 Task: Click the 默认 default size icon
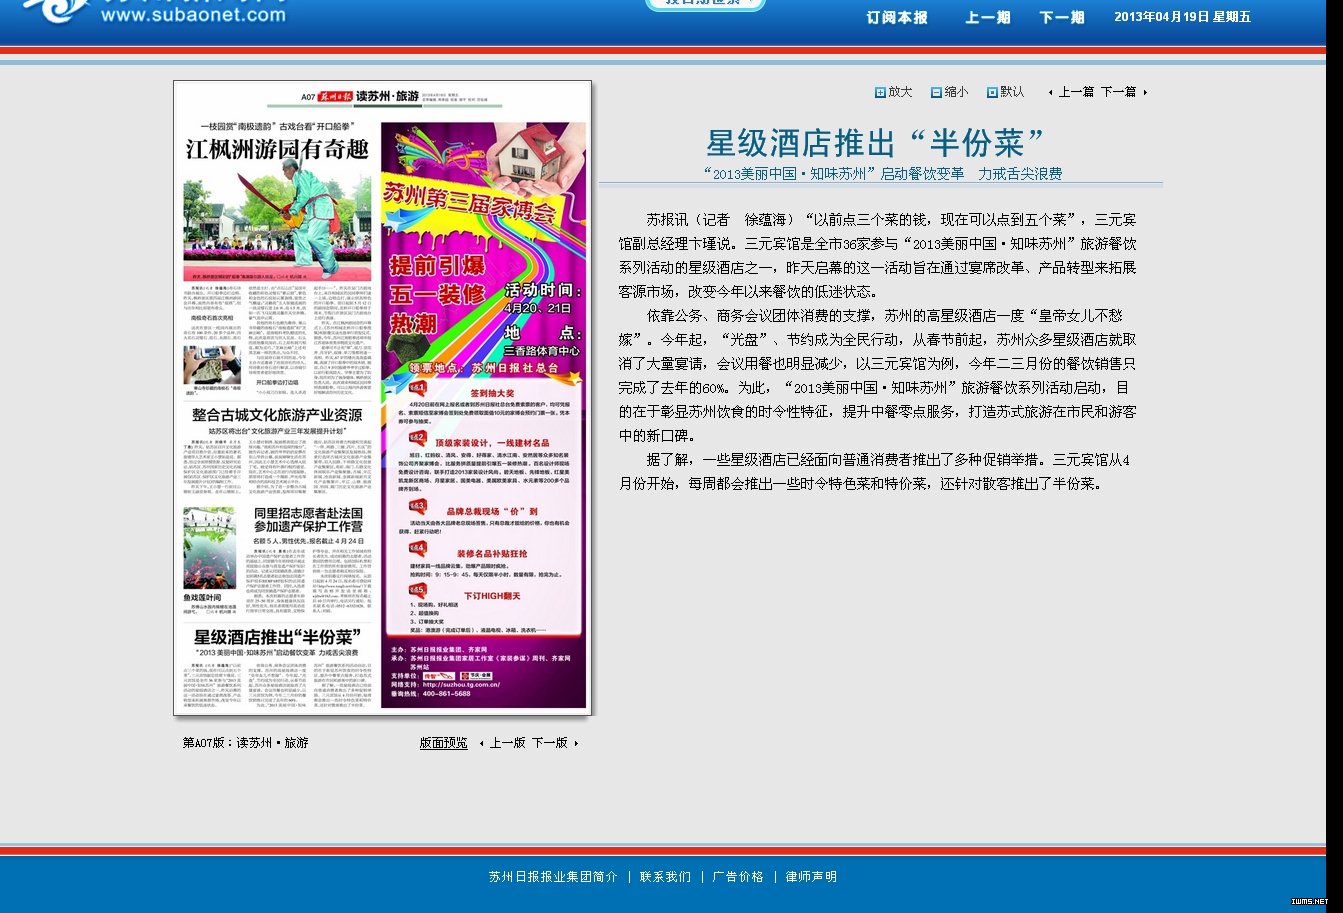click(992, 92)
